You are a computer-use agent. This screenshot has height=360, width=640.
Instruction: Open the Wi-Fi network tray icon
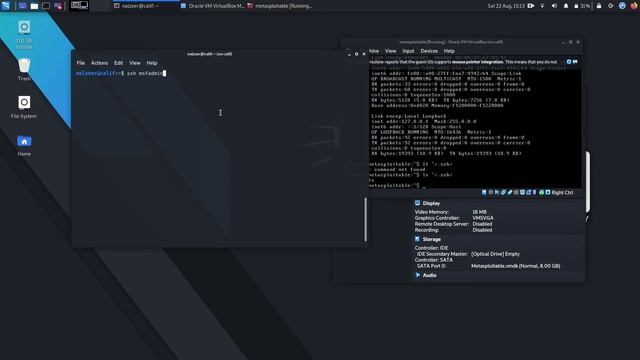[542, 6]
